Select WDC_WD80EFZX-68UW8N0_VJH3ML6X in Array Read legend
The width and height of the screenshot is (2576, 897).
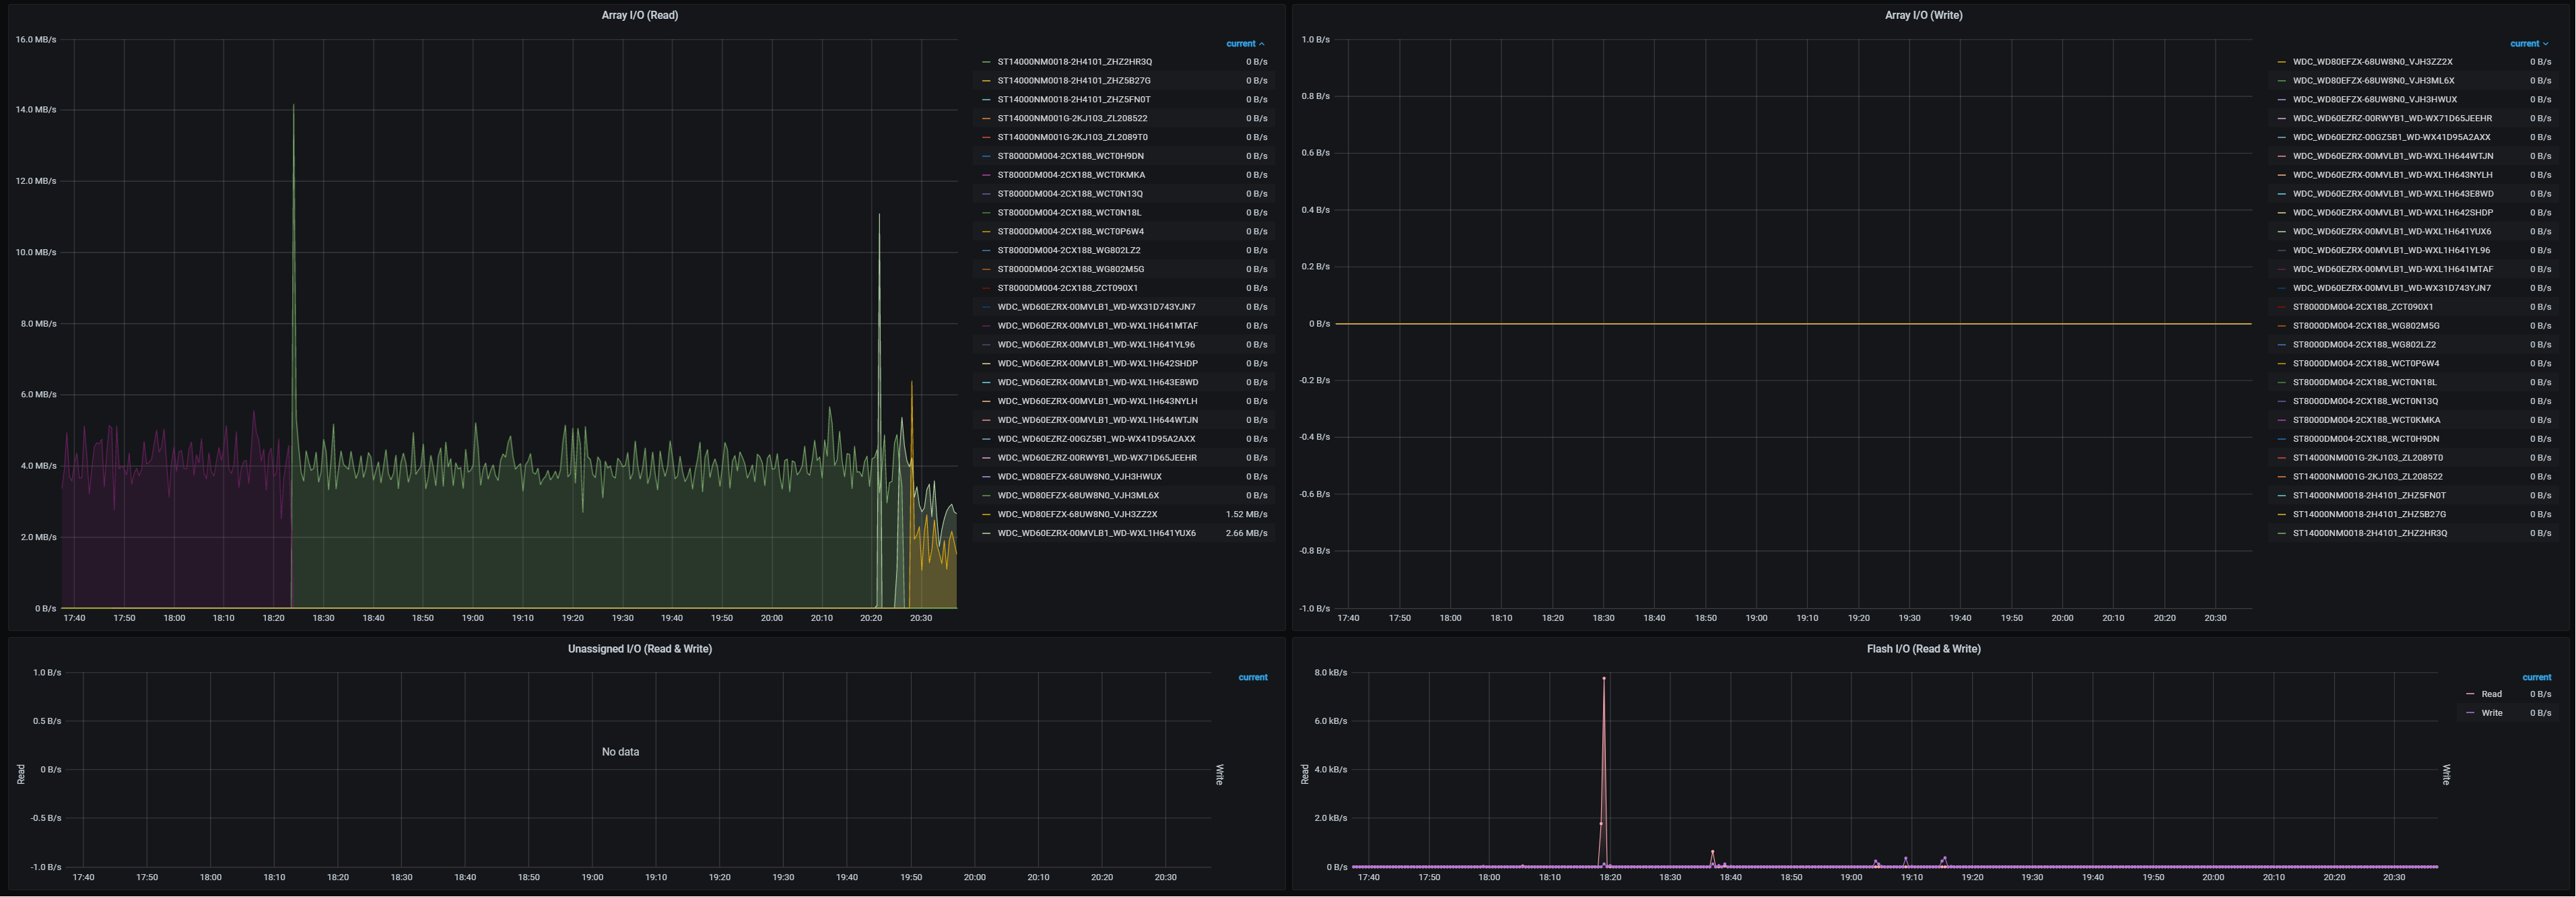point(1078,495)
